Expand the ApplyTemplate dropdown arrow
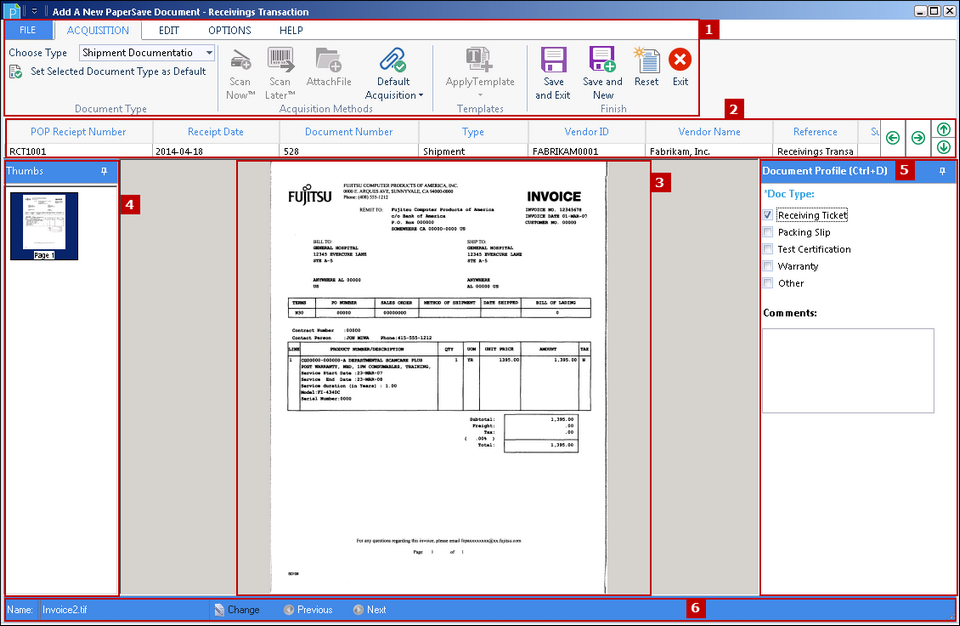The width and height of the screenshot is (960, 626). 480,95
